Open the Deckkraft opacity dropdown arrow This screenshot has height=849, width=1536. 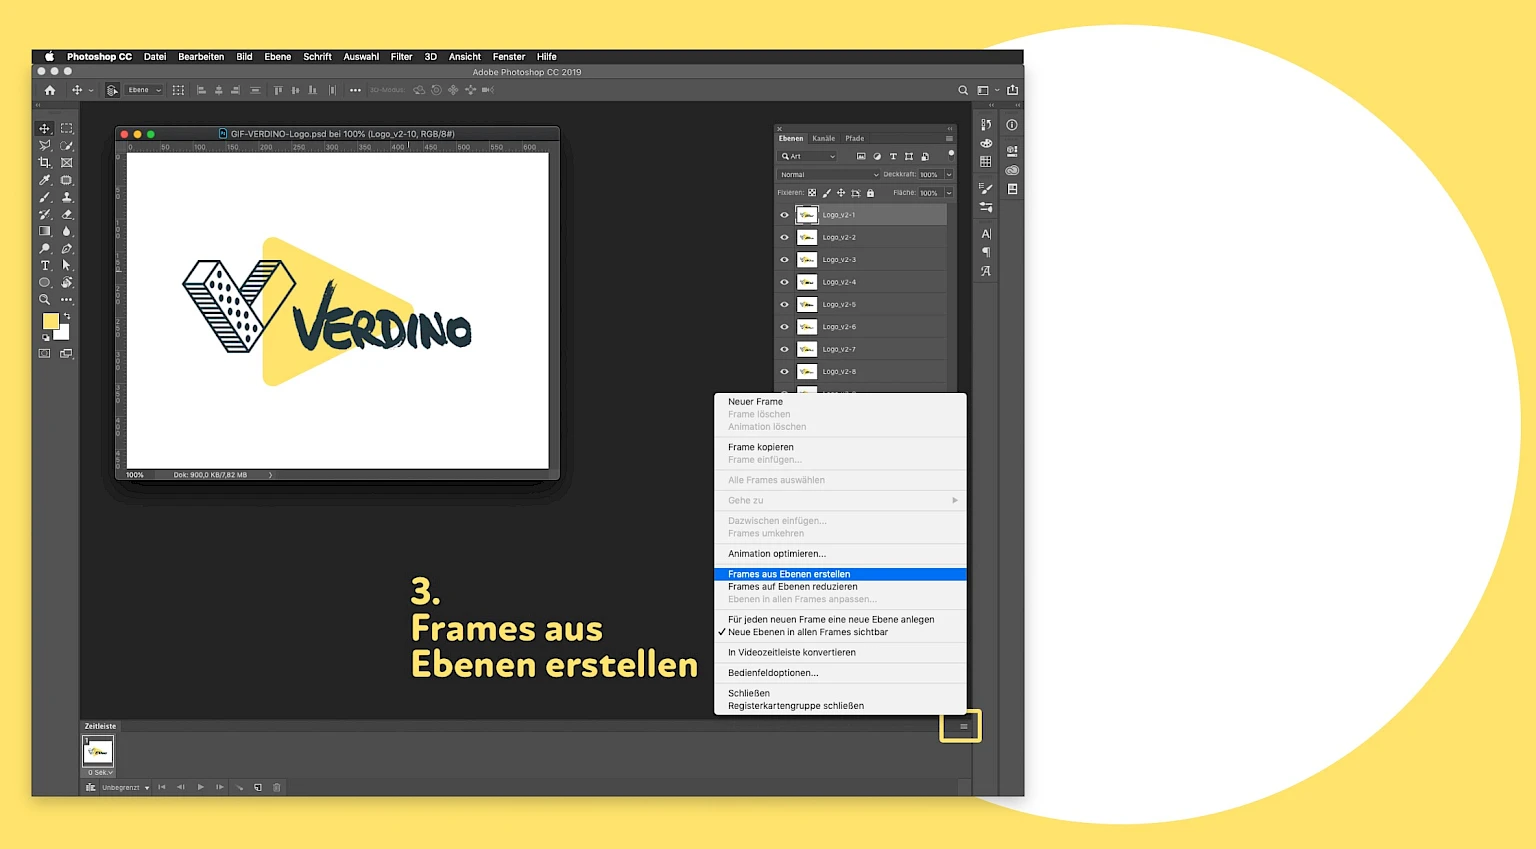click(948, 174)
